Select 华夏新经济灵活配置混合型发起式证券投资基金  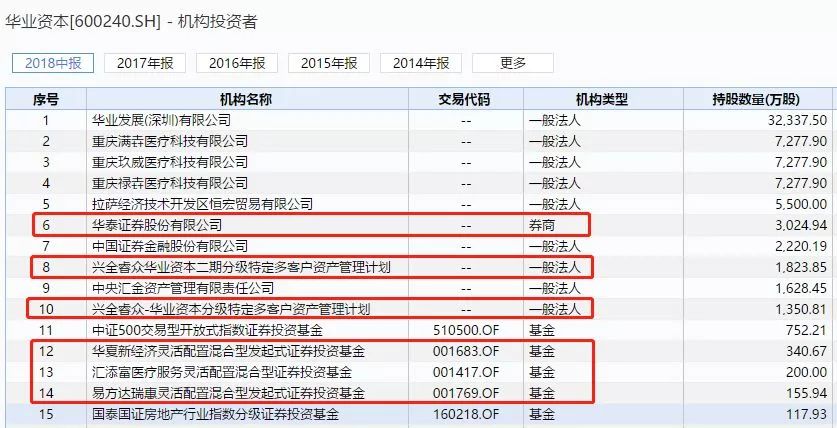[x=228, y=351]
